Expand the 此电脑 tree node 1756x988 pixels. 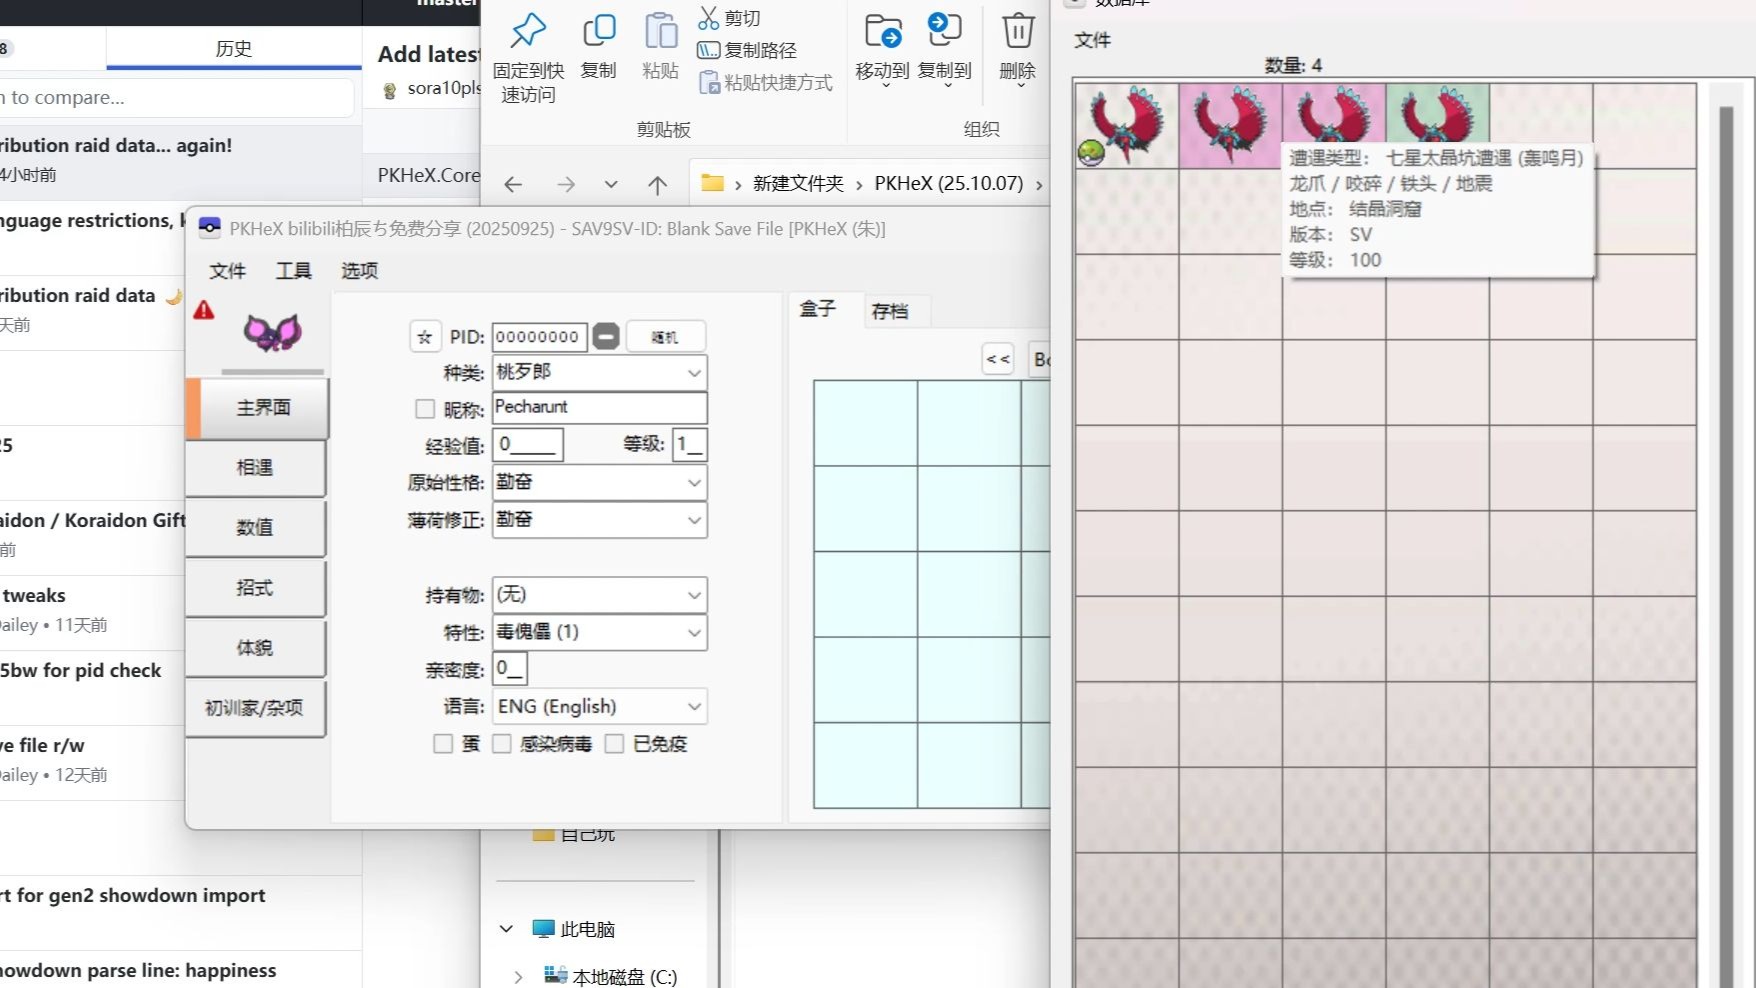505,928
